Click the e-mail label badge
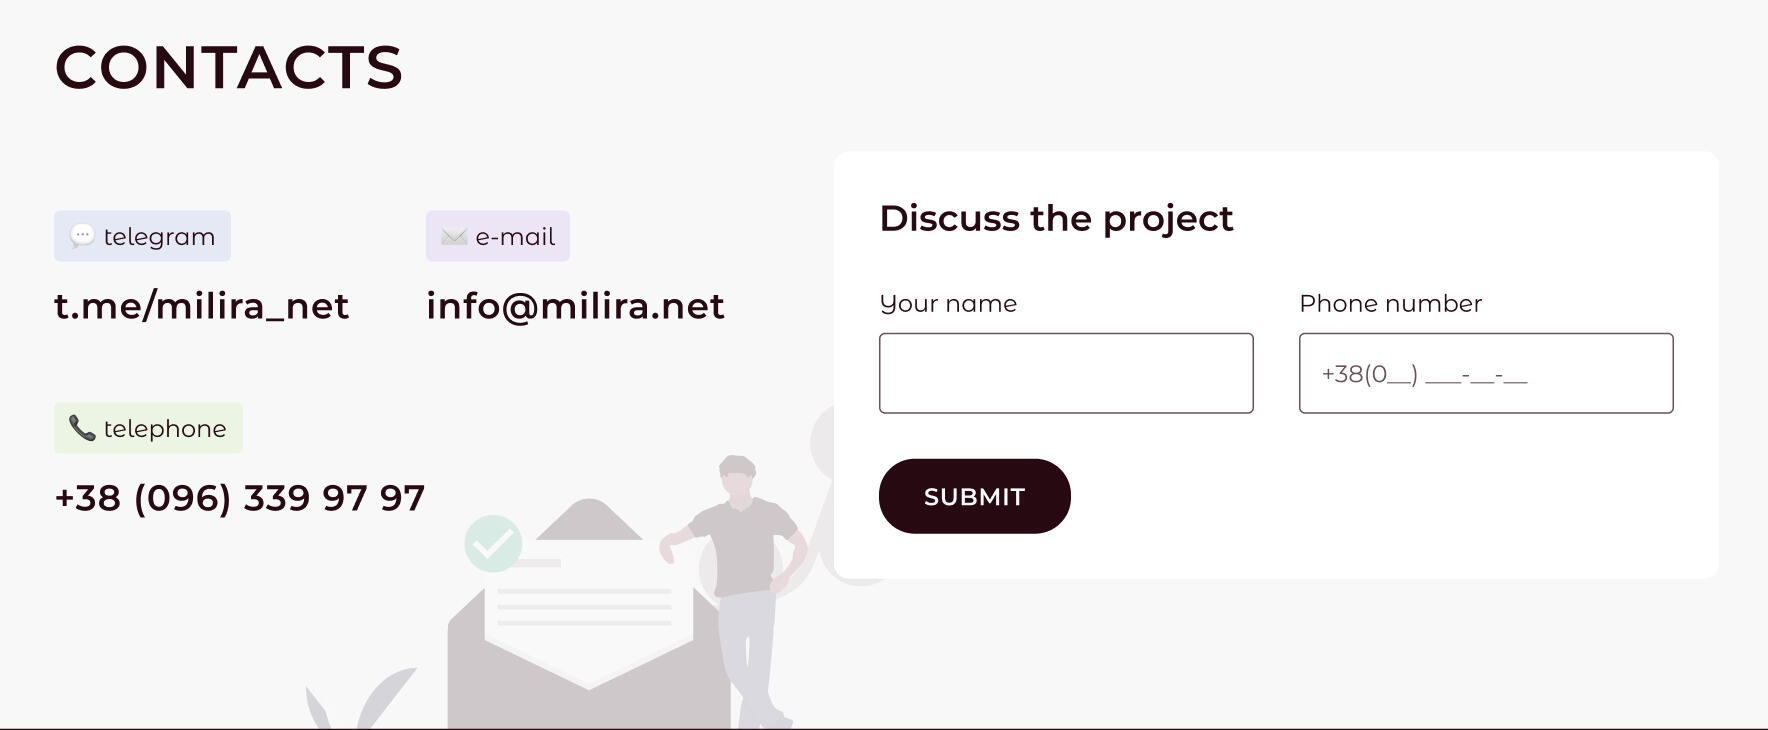Screen dimensions: 1768x730 click(x=498, y=236)
